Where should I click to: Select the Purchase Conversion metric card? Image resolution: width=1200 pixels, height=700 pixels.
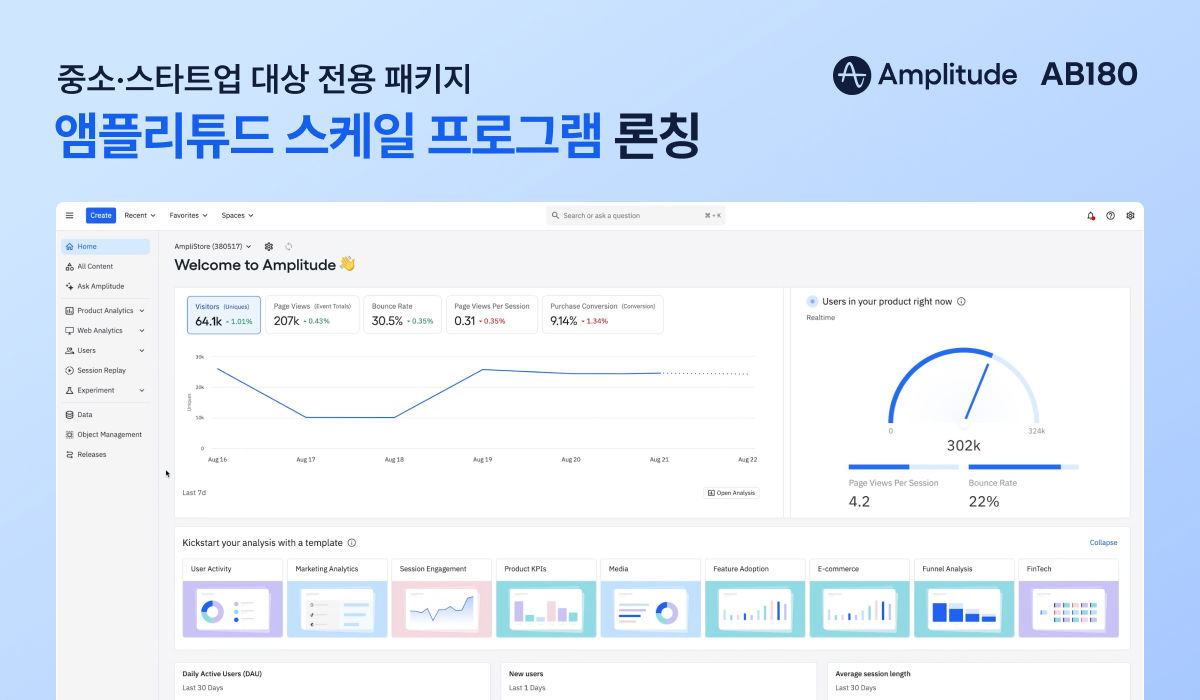click(602, 314)
